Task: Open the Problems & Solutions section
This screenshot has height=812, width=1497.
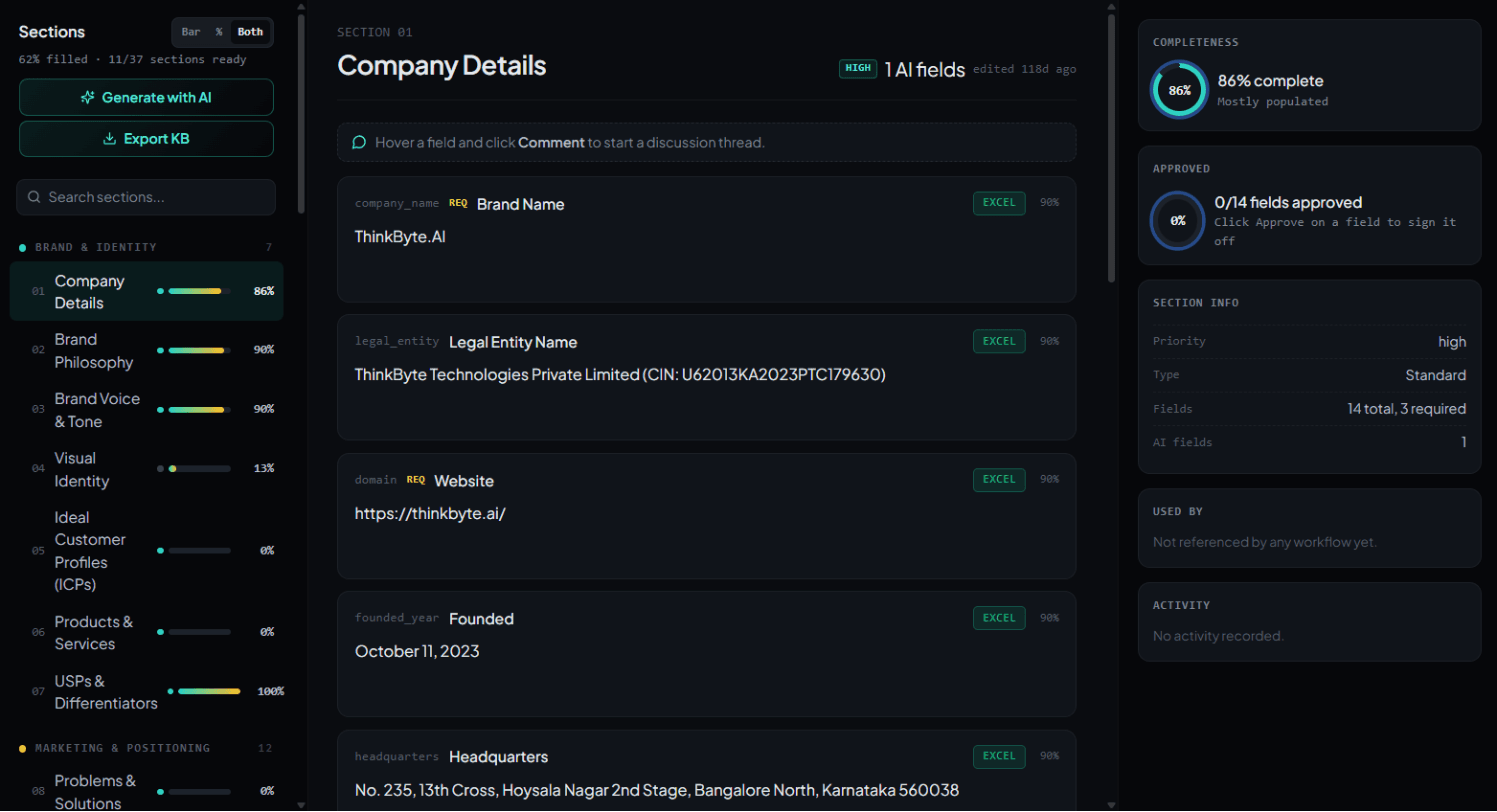Action: coord(146,791)
